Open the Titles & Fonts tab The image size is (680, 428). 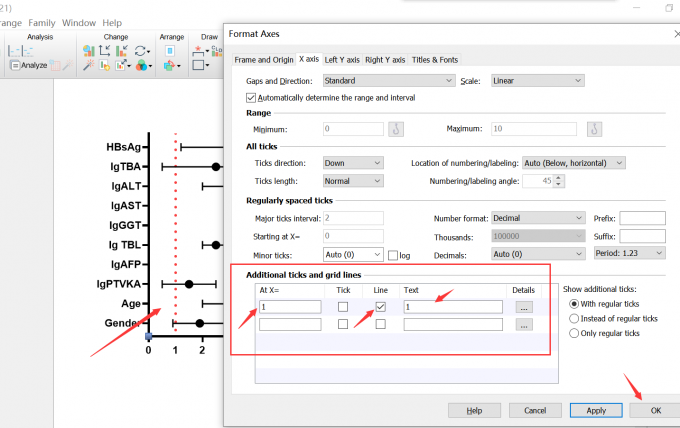[436, 60]
